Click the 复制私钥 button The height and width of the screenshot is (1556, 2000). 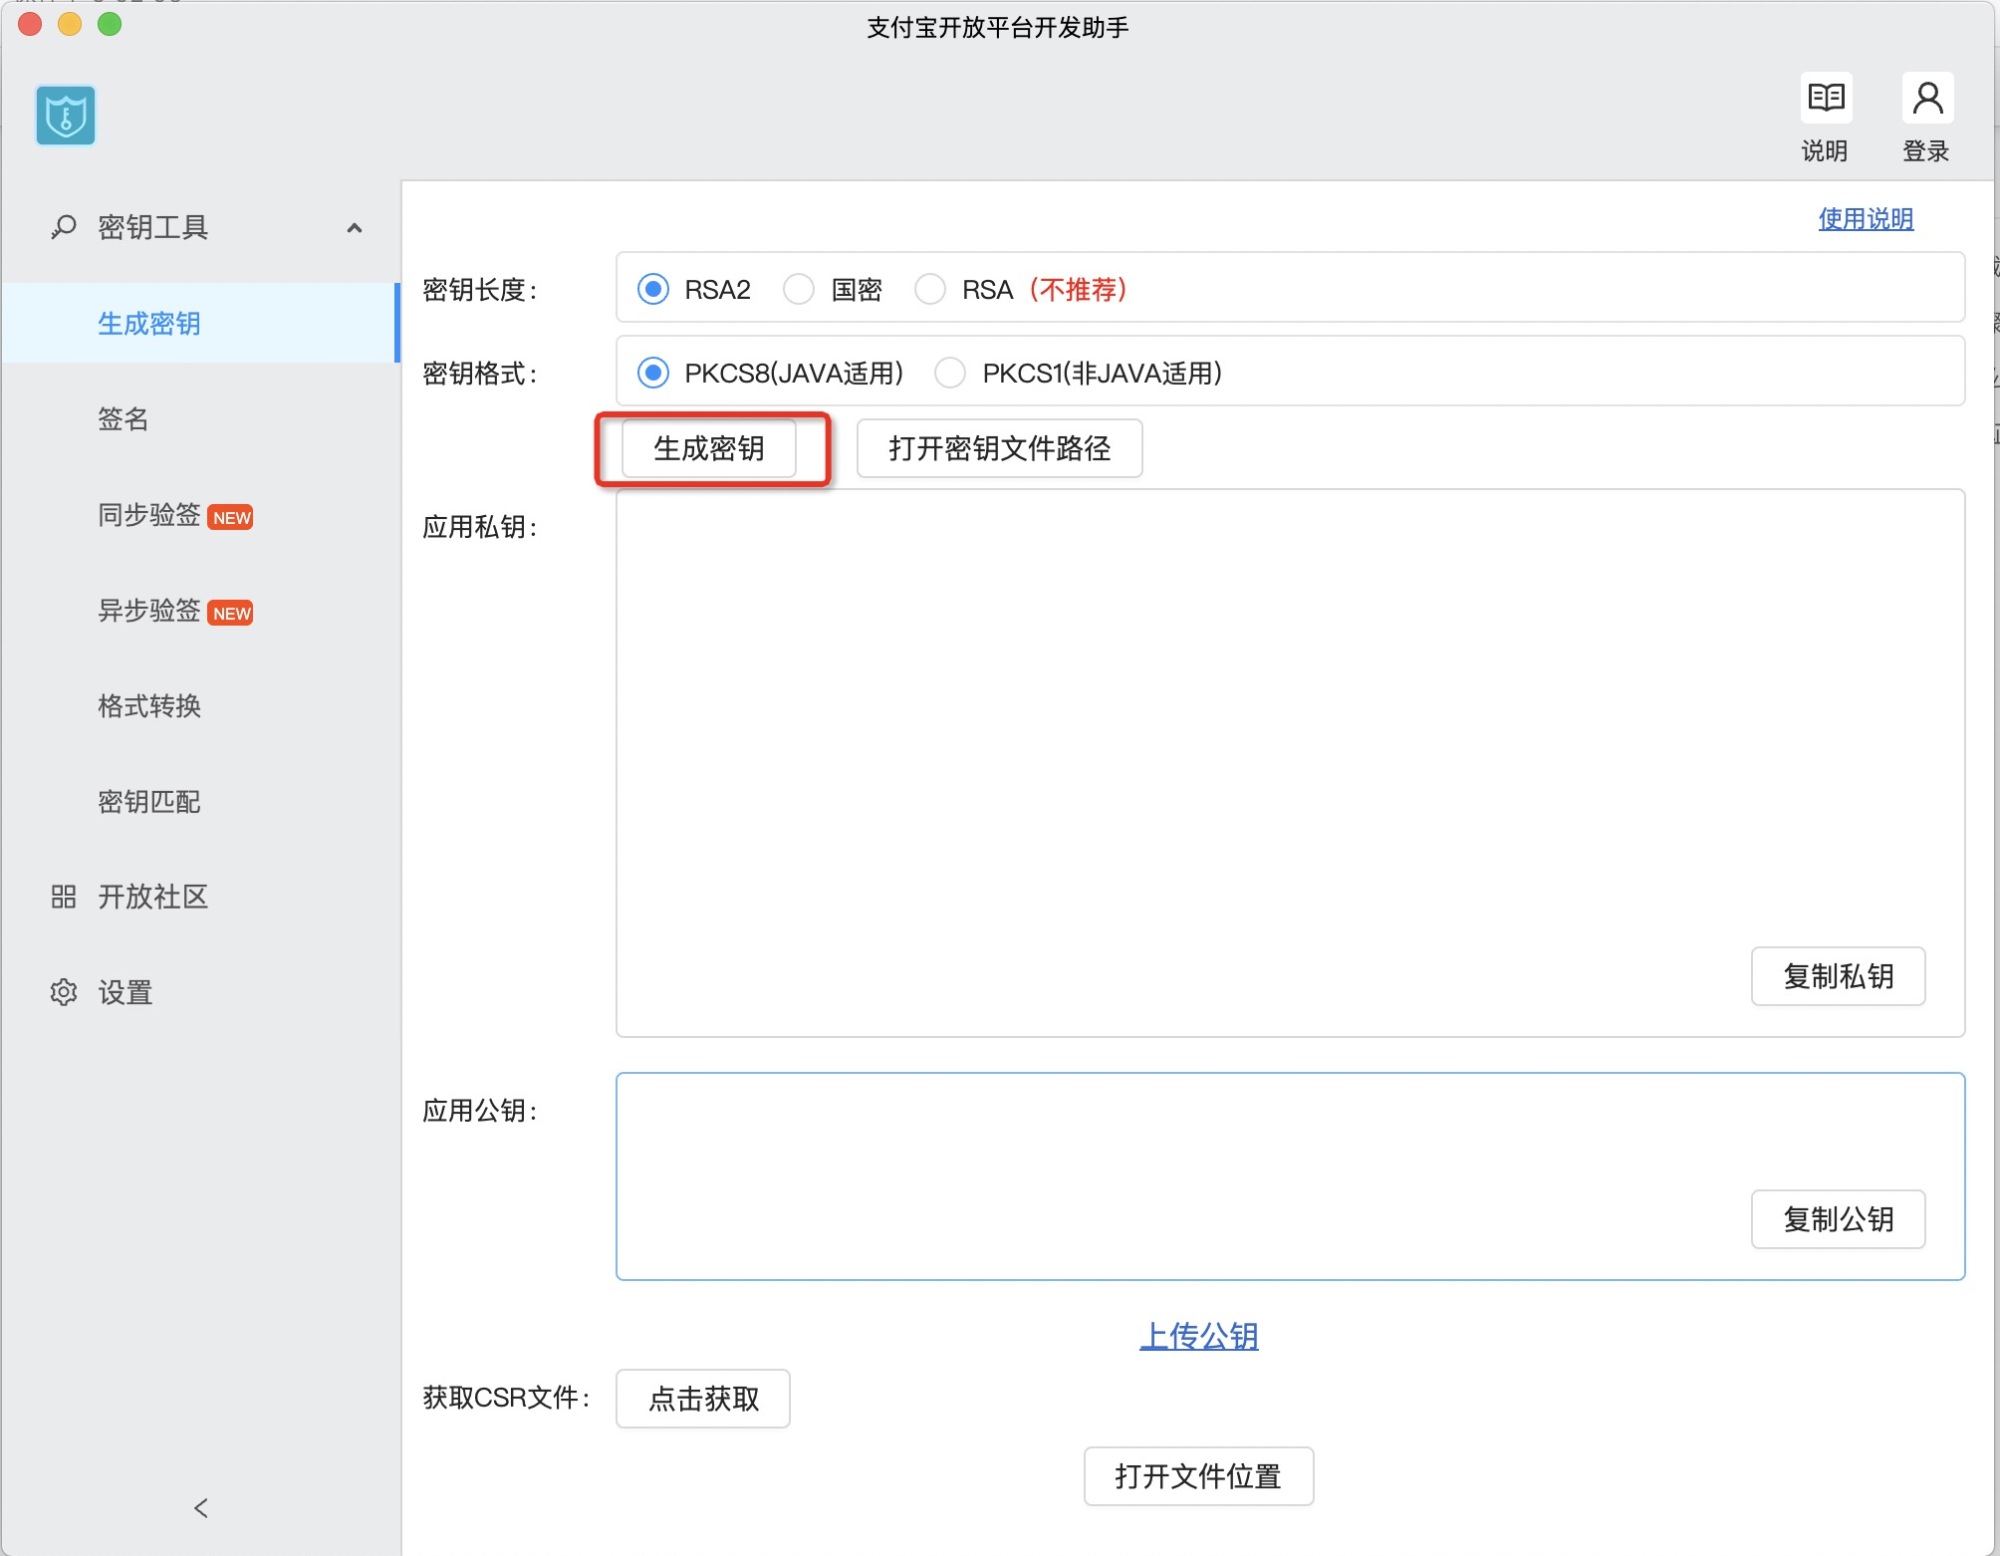[1837, 976]
